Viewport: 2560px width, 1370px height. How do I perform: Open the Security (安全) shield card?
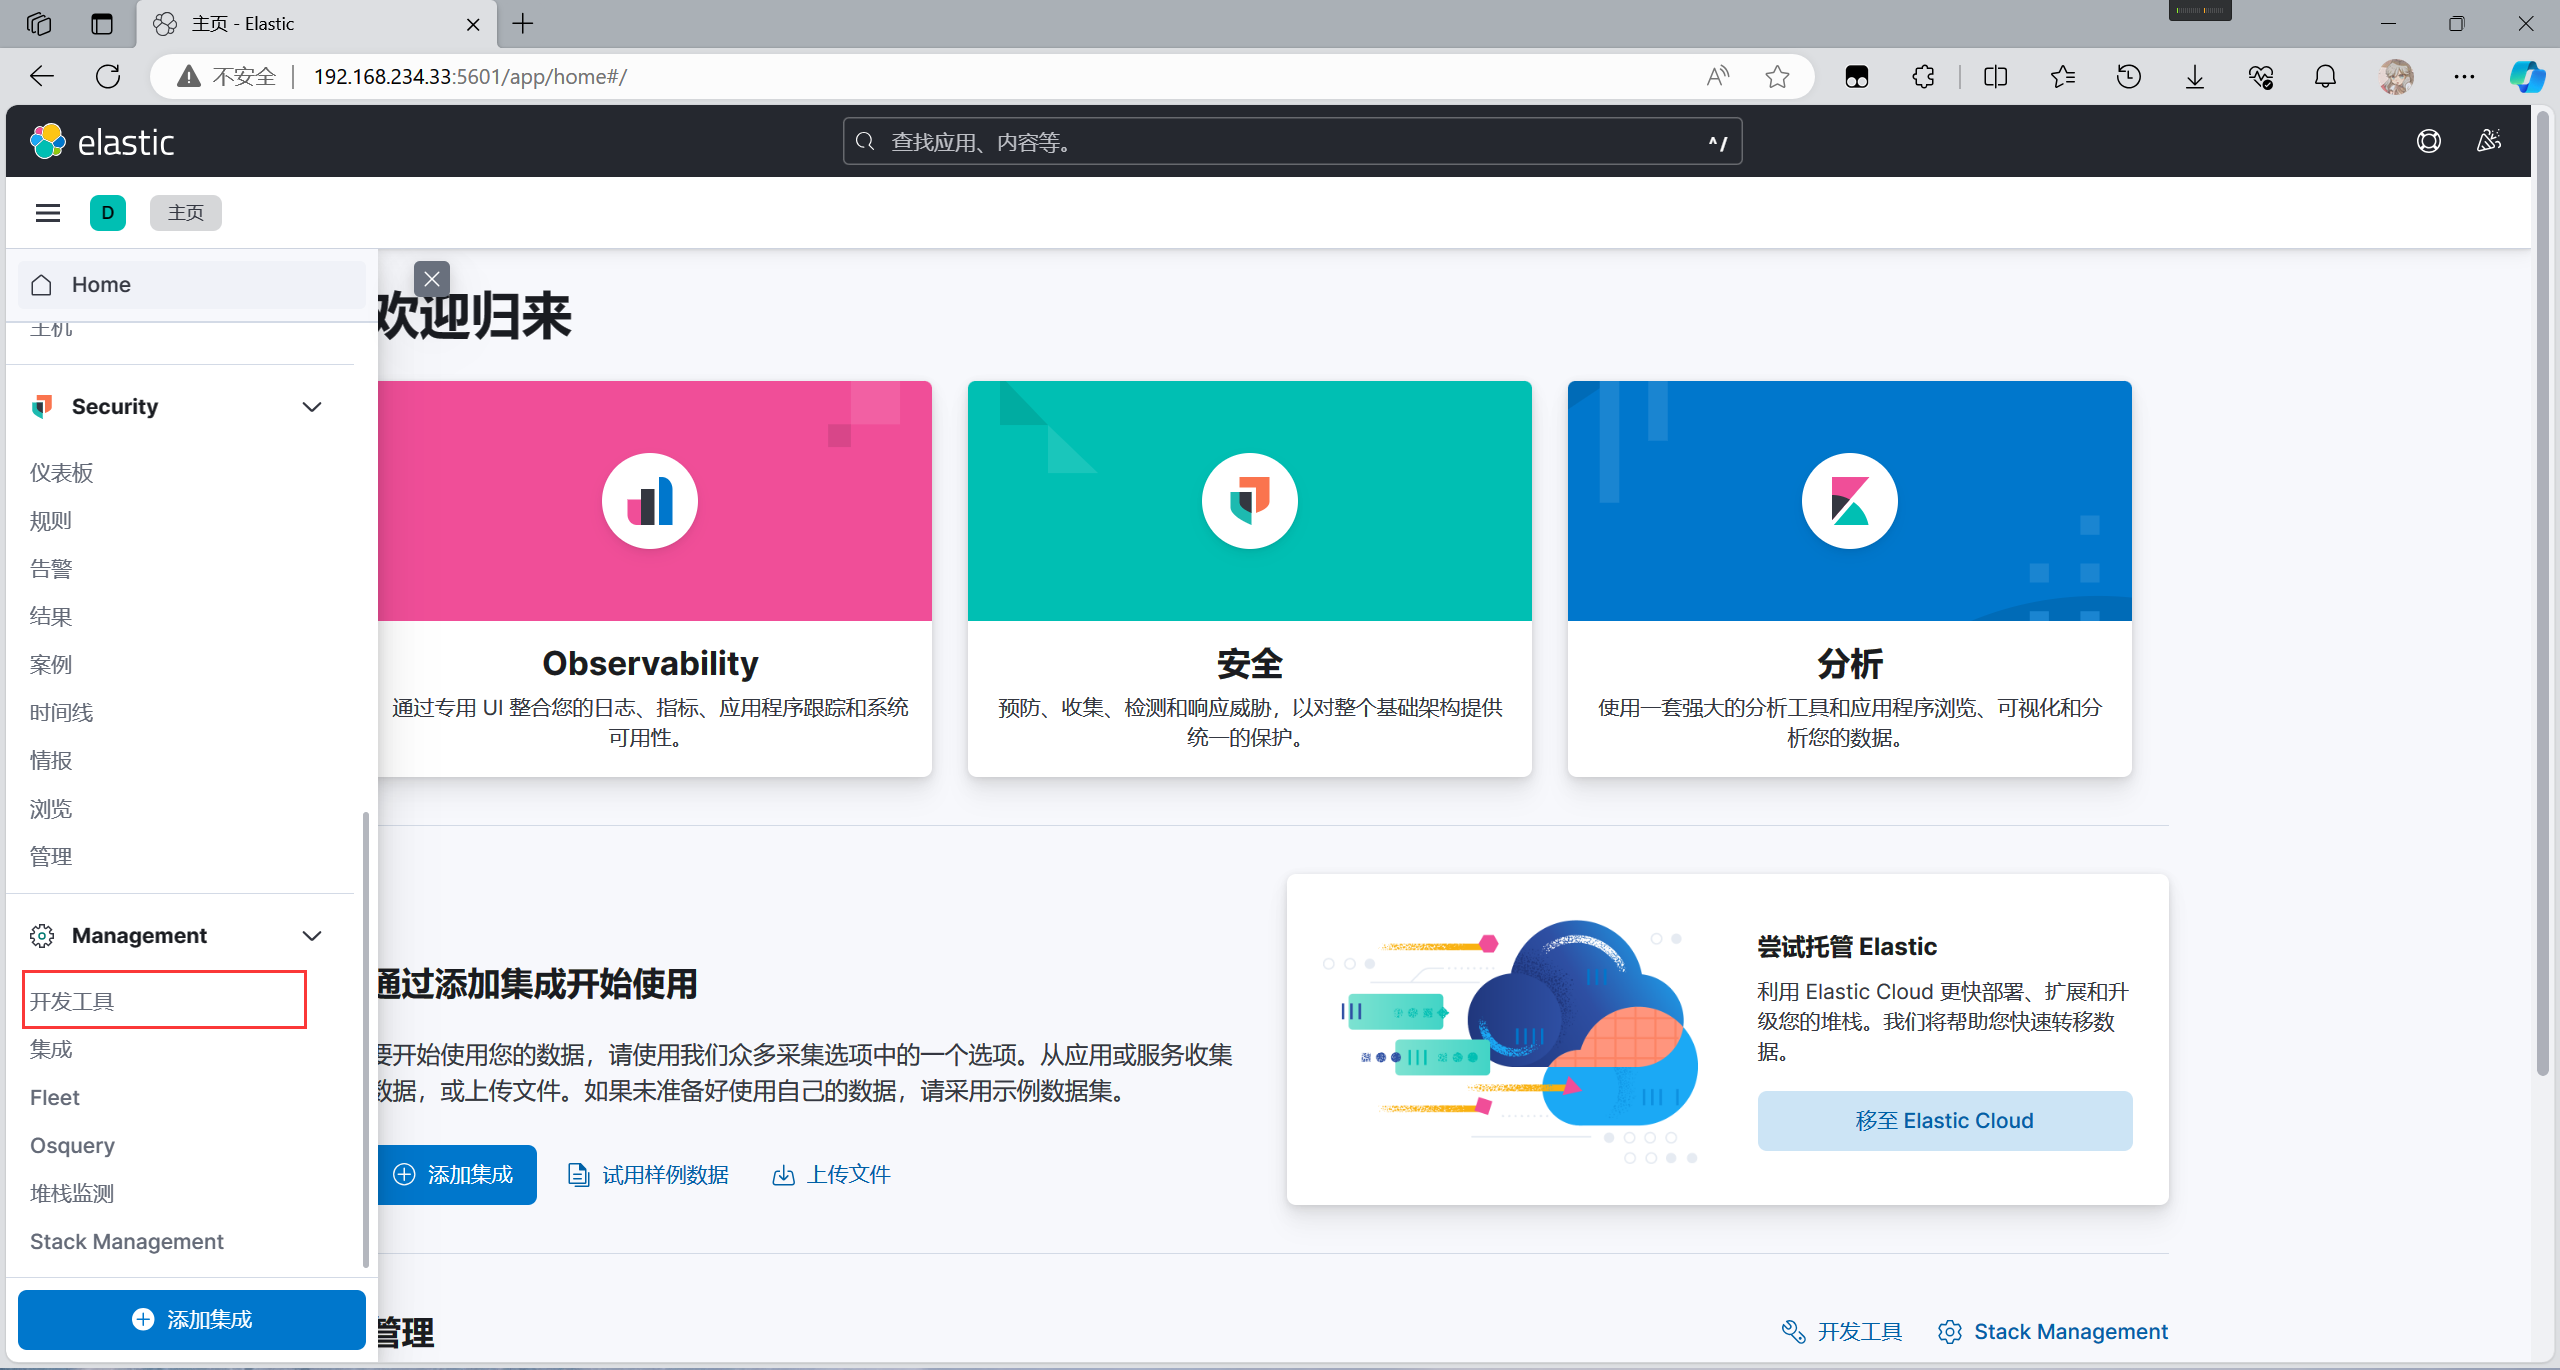tap(1249, 501)
